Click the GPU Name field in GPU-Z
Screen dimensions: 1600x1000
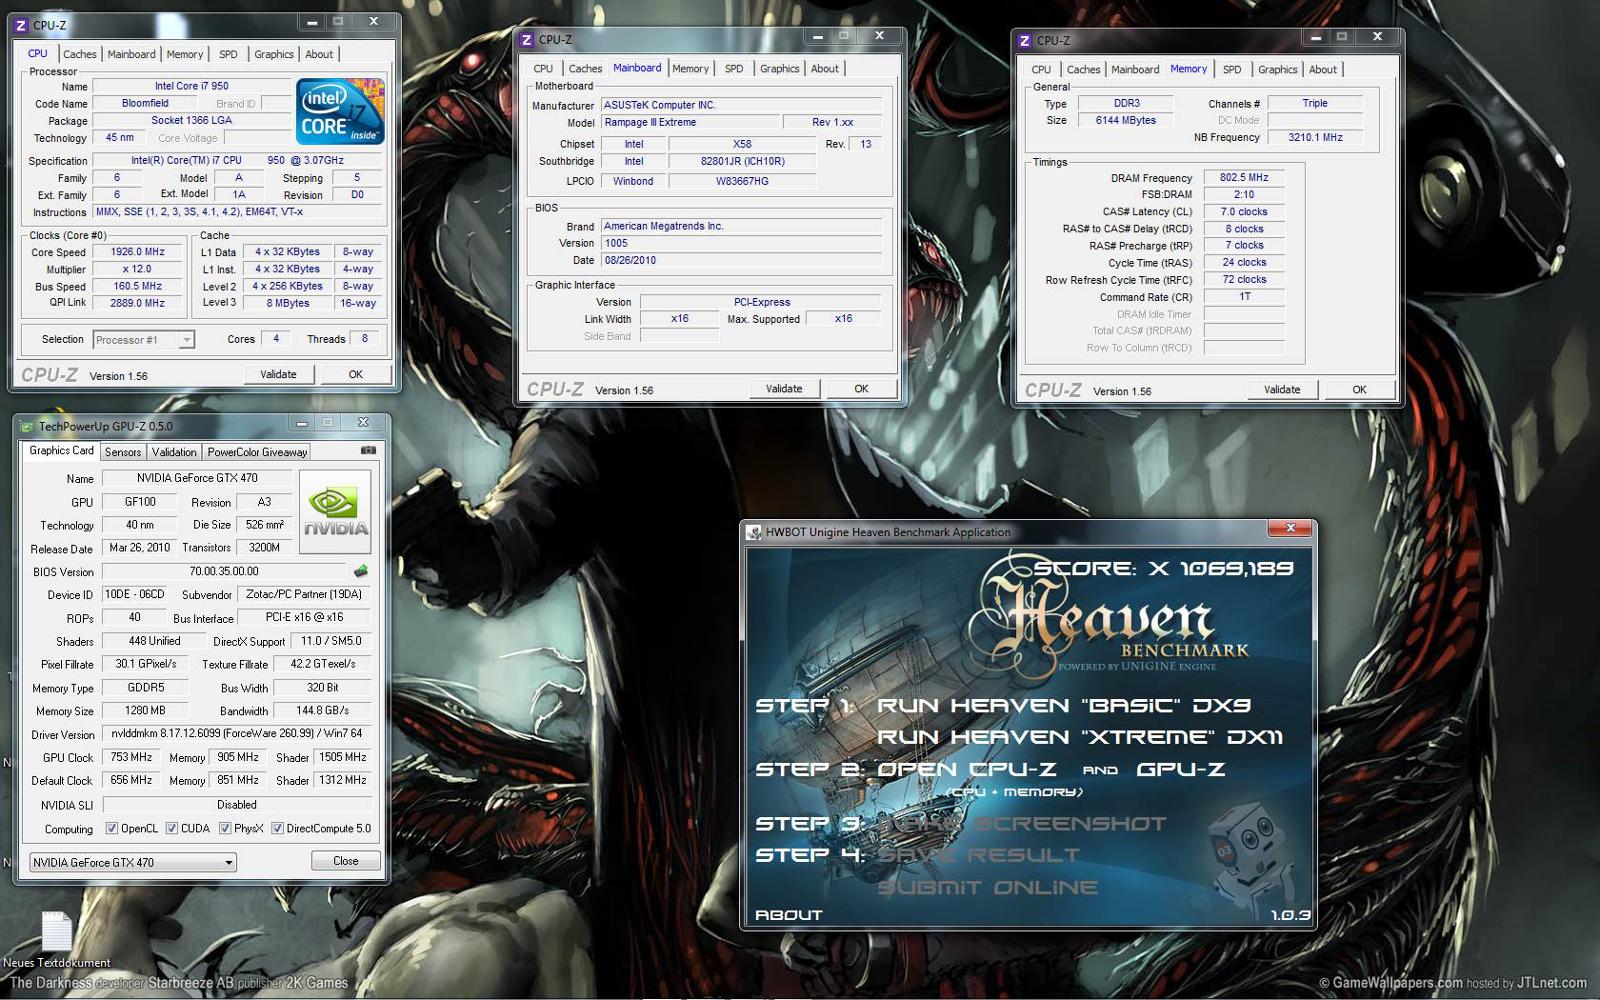[x=197, y=478]
